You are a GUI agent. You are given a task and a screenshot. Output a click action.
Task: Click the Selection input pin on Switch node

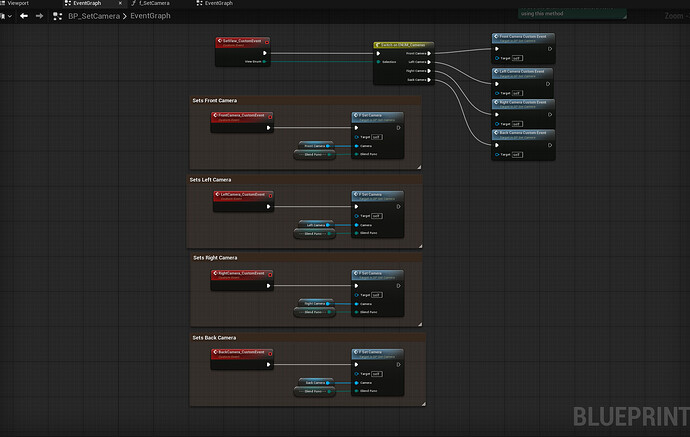tap(379, 62)
